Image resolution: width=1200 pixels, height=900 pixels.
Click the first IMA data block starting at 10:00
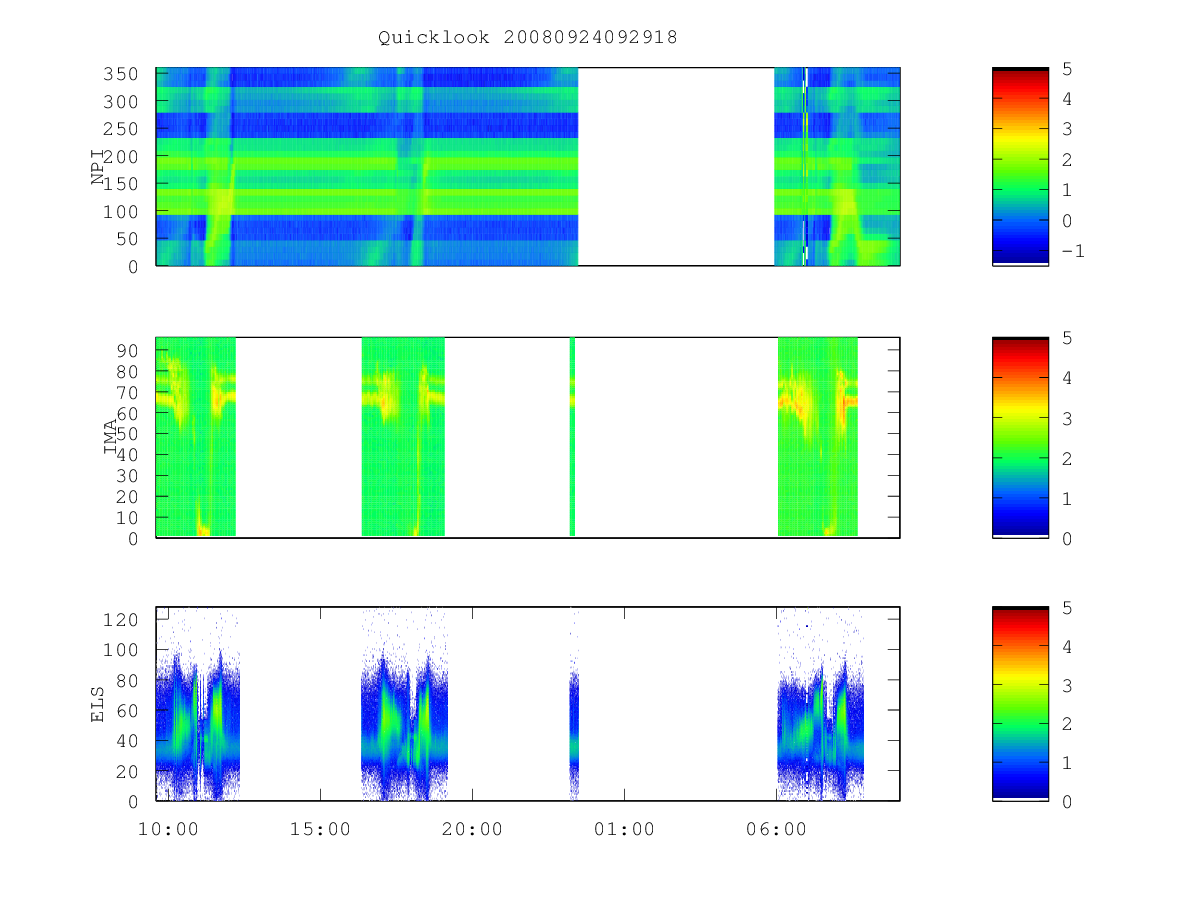pyautogui.click(x=196, y=437)
